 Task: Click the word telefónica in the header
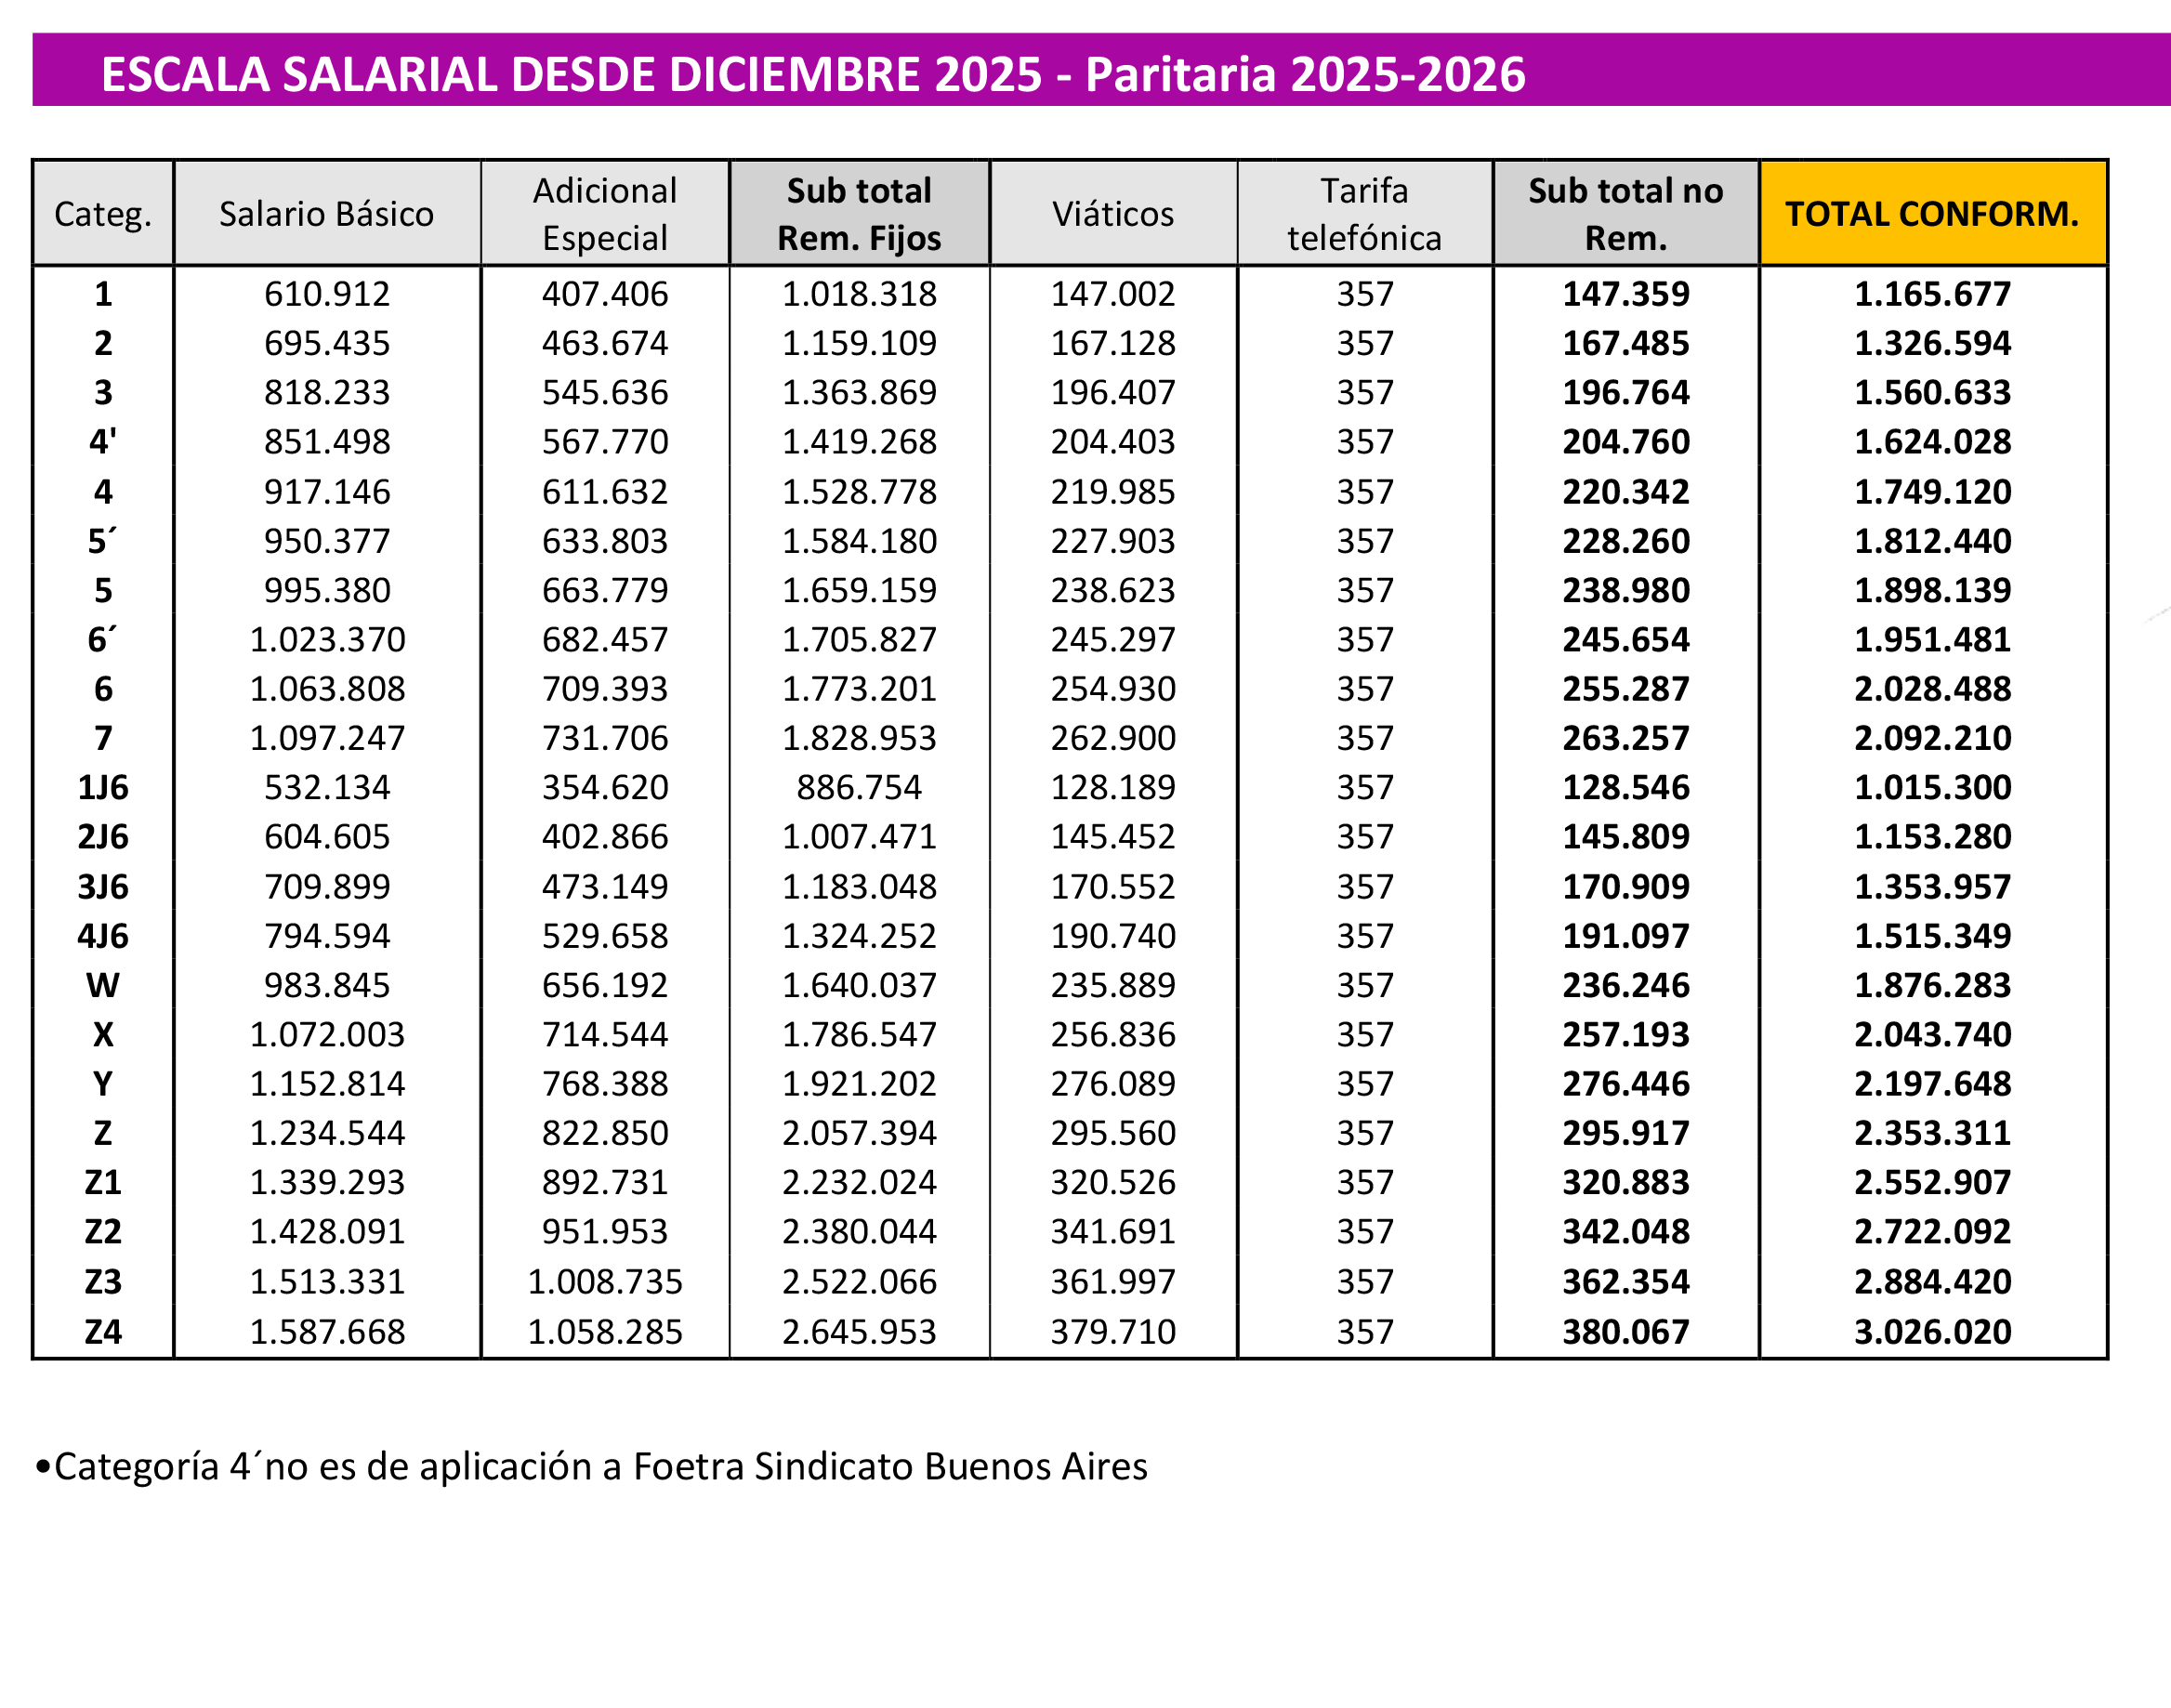1364,238
